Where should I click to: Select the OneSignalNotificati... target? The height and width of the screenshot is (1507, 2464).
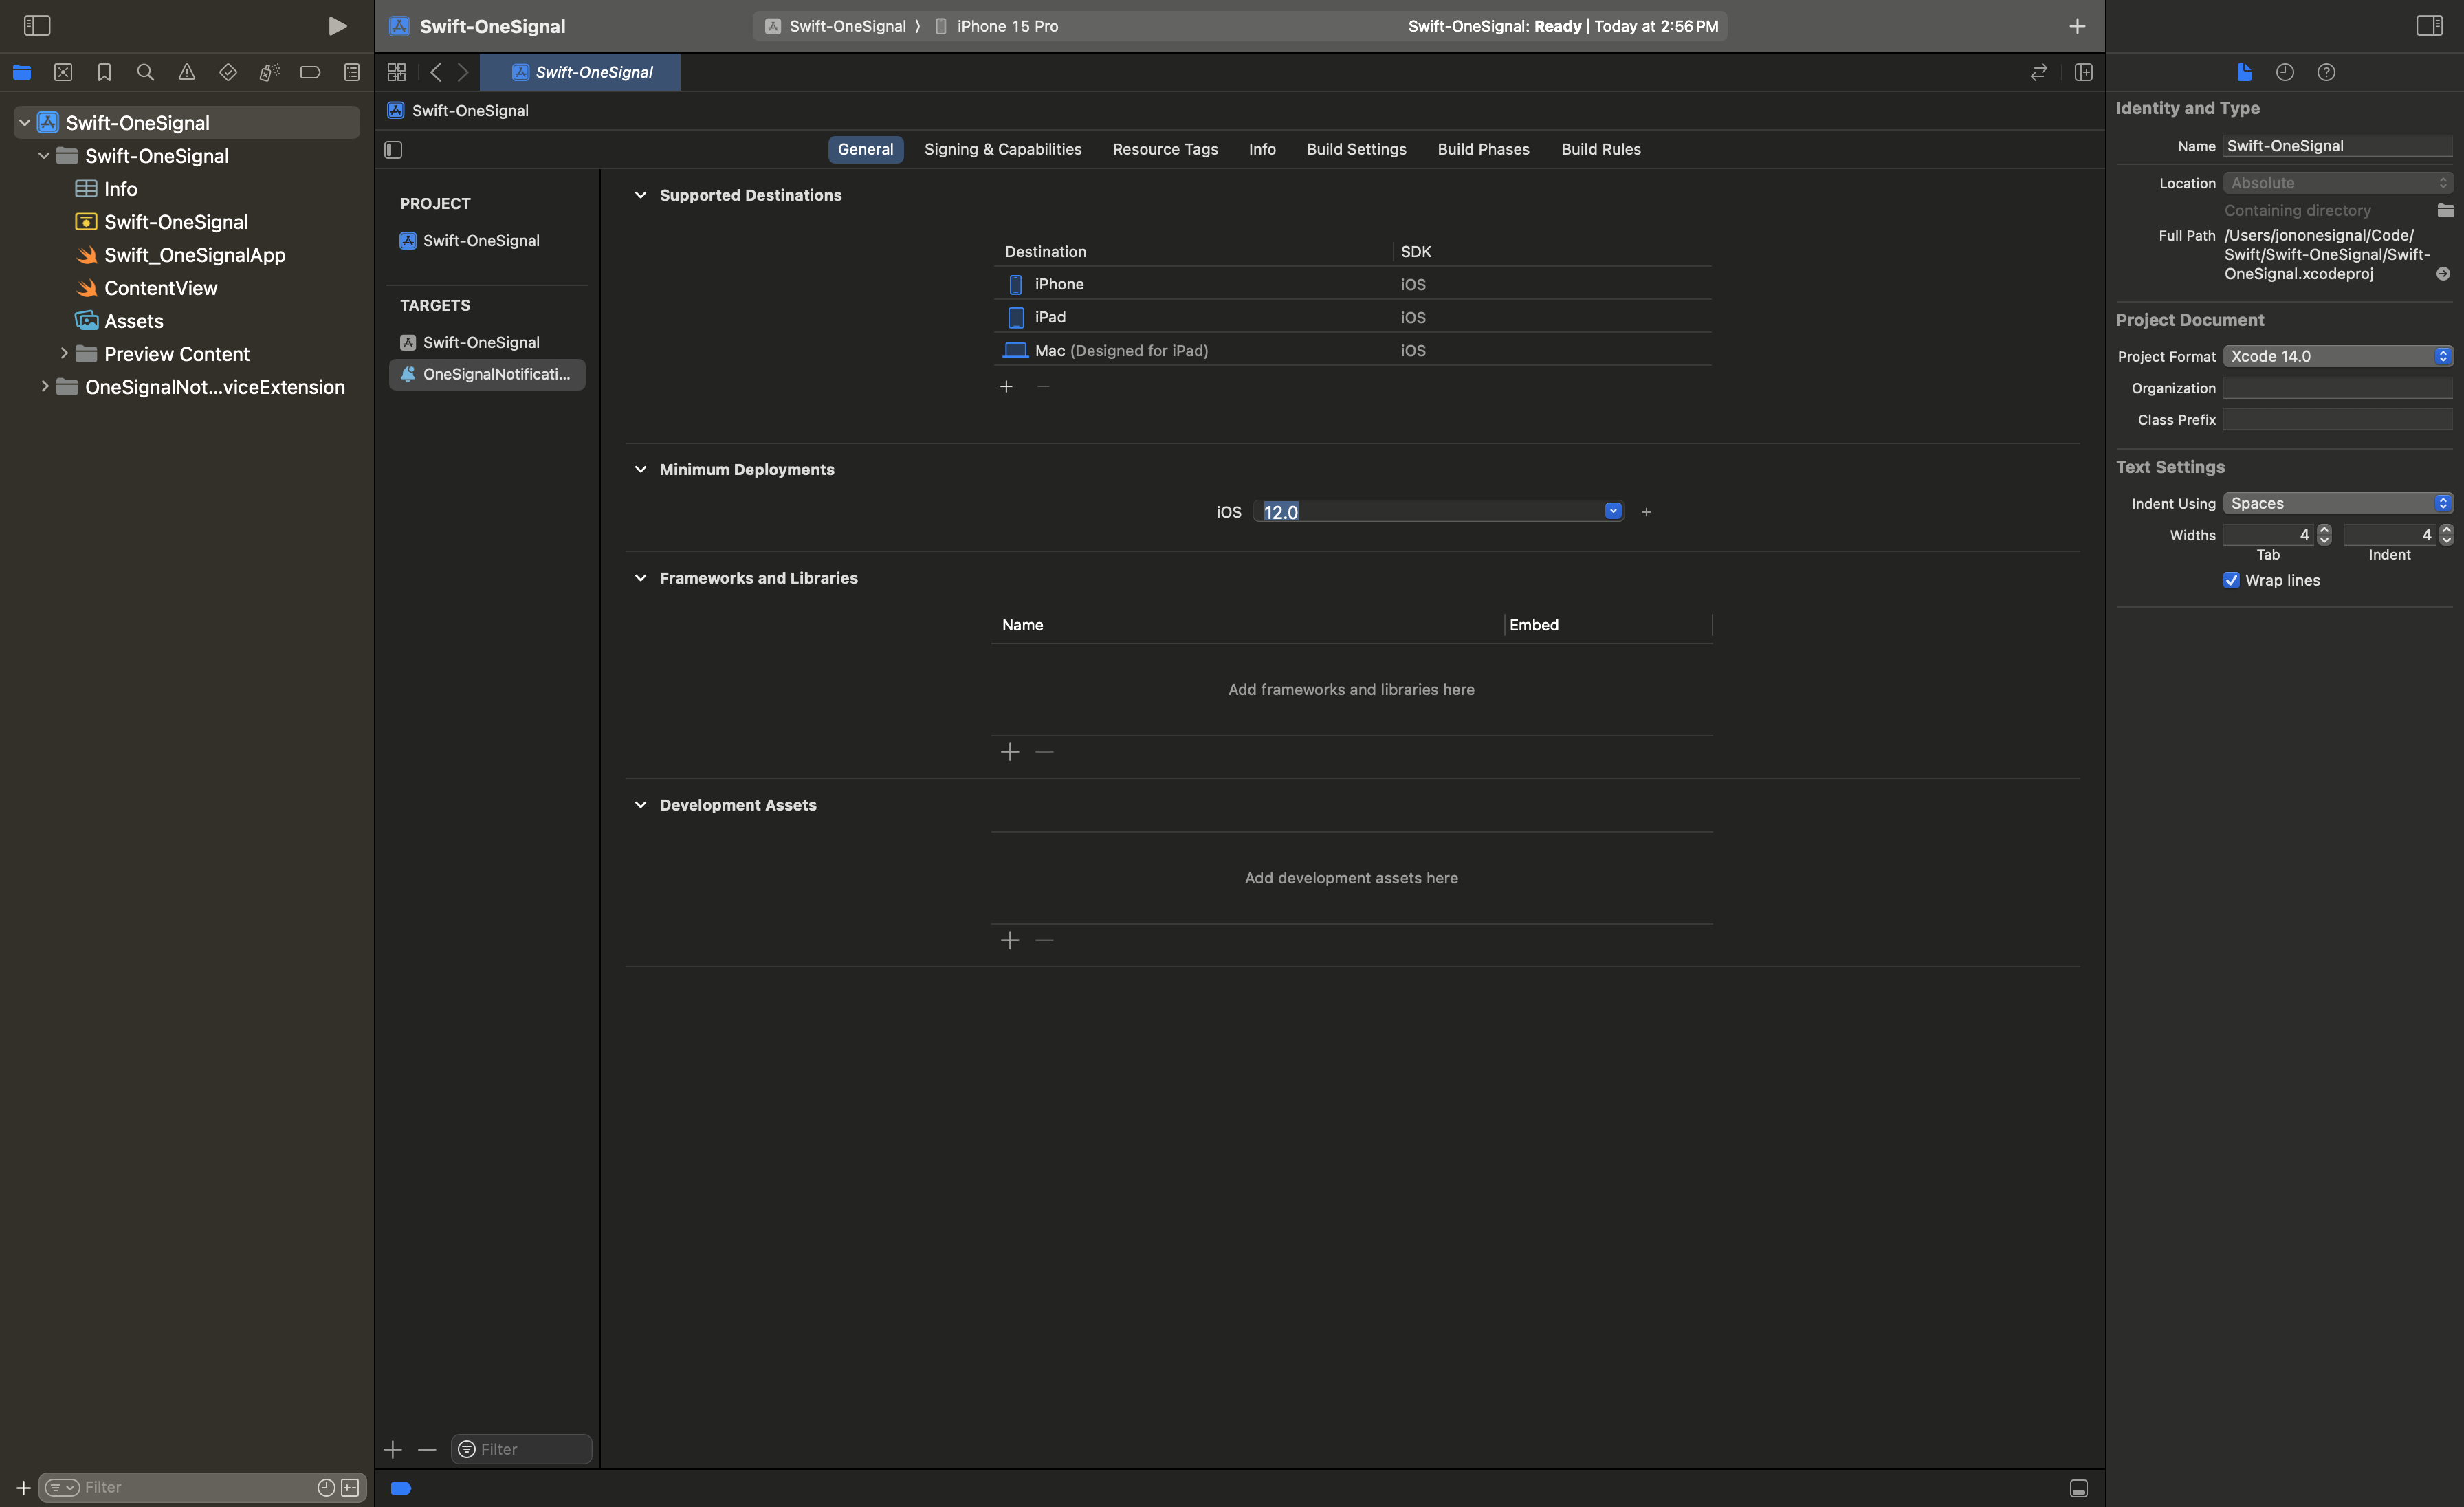487,375
